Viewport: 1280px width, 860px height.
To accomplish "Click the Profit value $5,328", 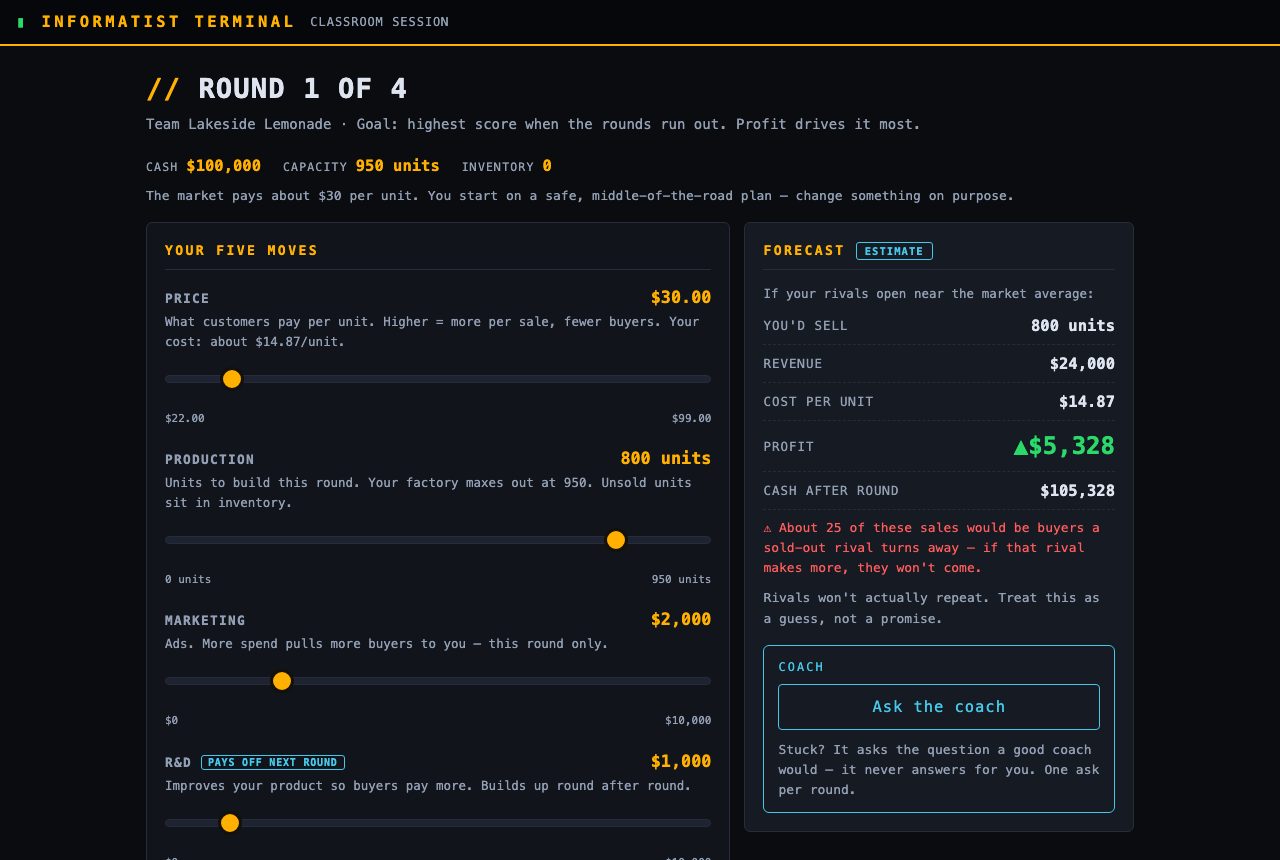I will [x=1064, y=446].
